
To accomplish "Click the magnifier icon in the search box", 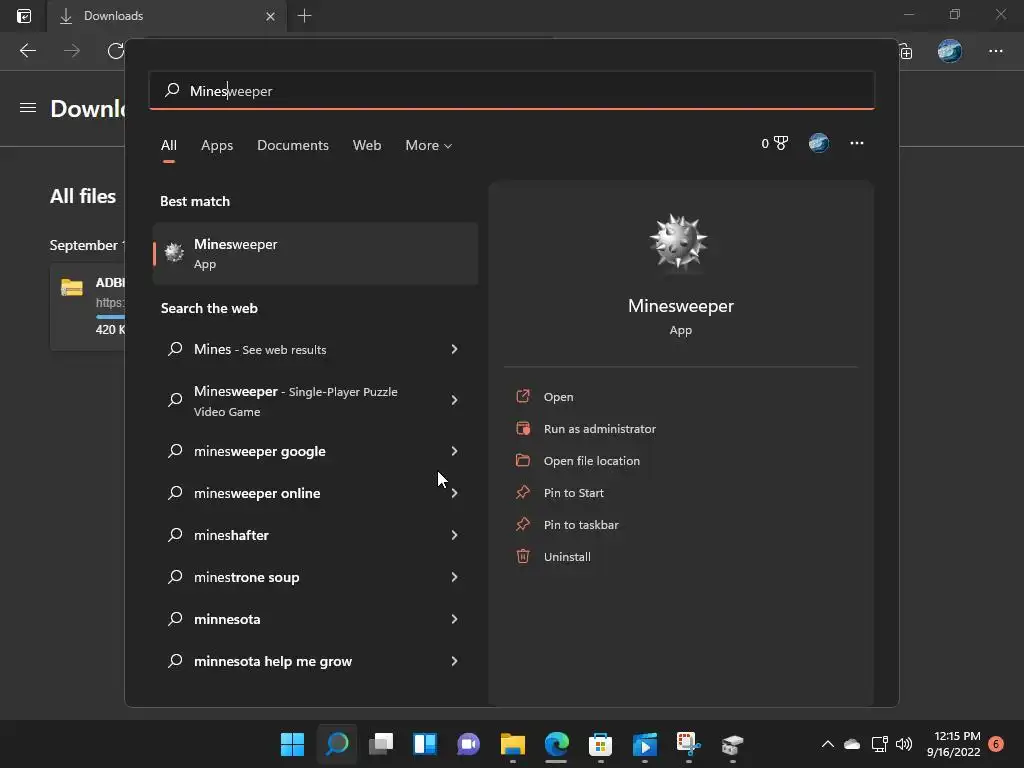I will 172,90.
